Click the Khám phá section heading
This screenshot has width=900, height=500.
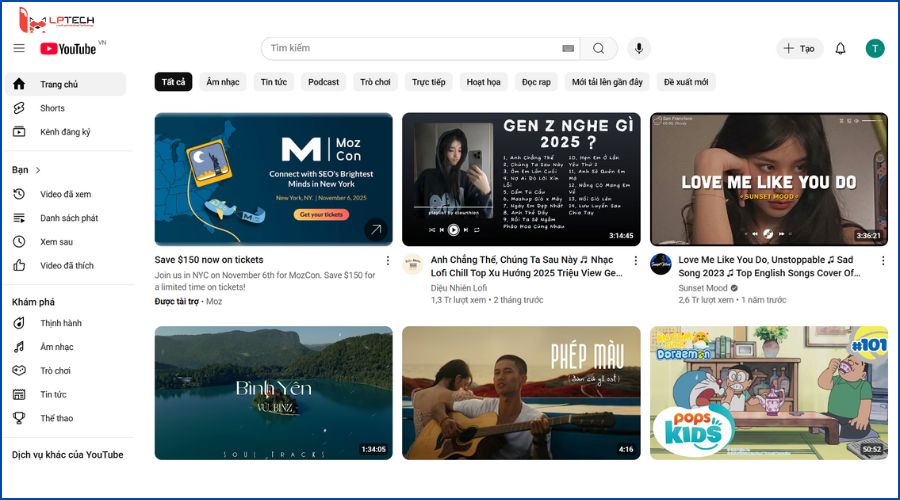tap(33, 302)
